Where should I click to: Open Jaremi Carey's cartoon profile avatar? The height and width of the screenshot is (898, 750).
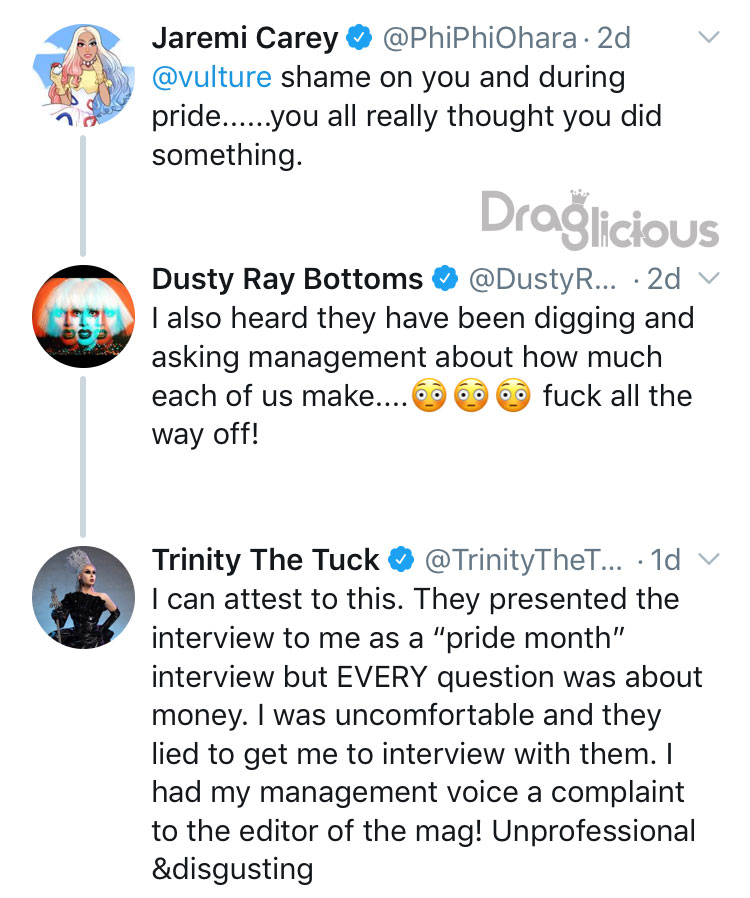(84, 75)
